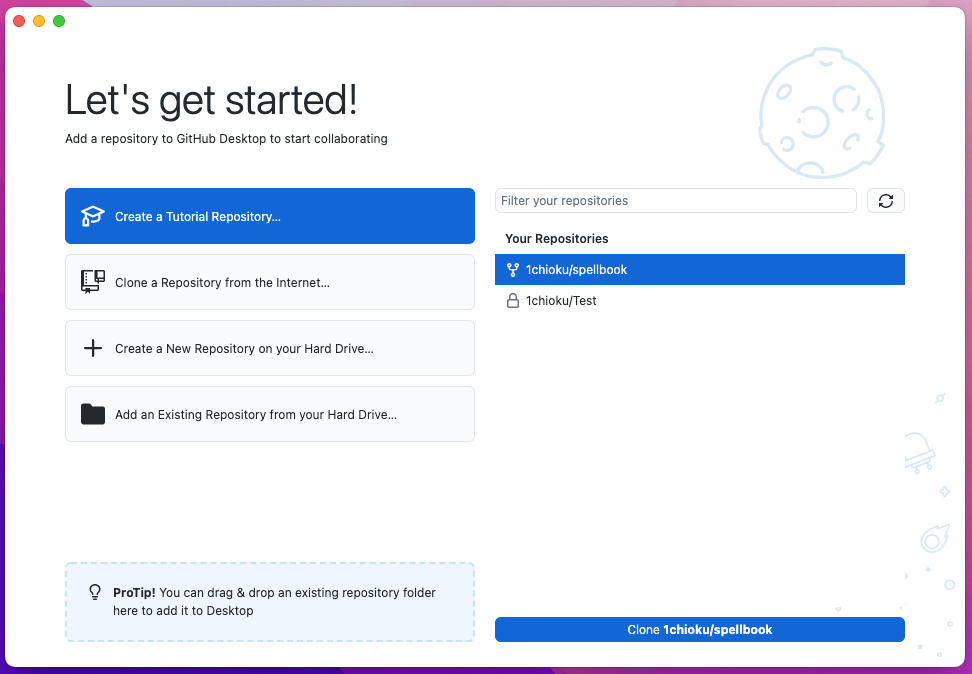The image size is (972, 674).
Task: Click the plus icon for new repository
Action: tap(93, 348)
